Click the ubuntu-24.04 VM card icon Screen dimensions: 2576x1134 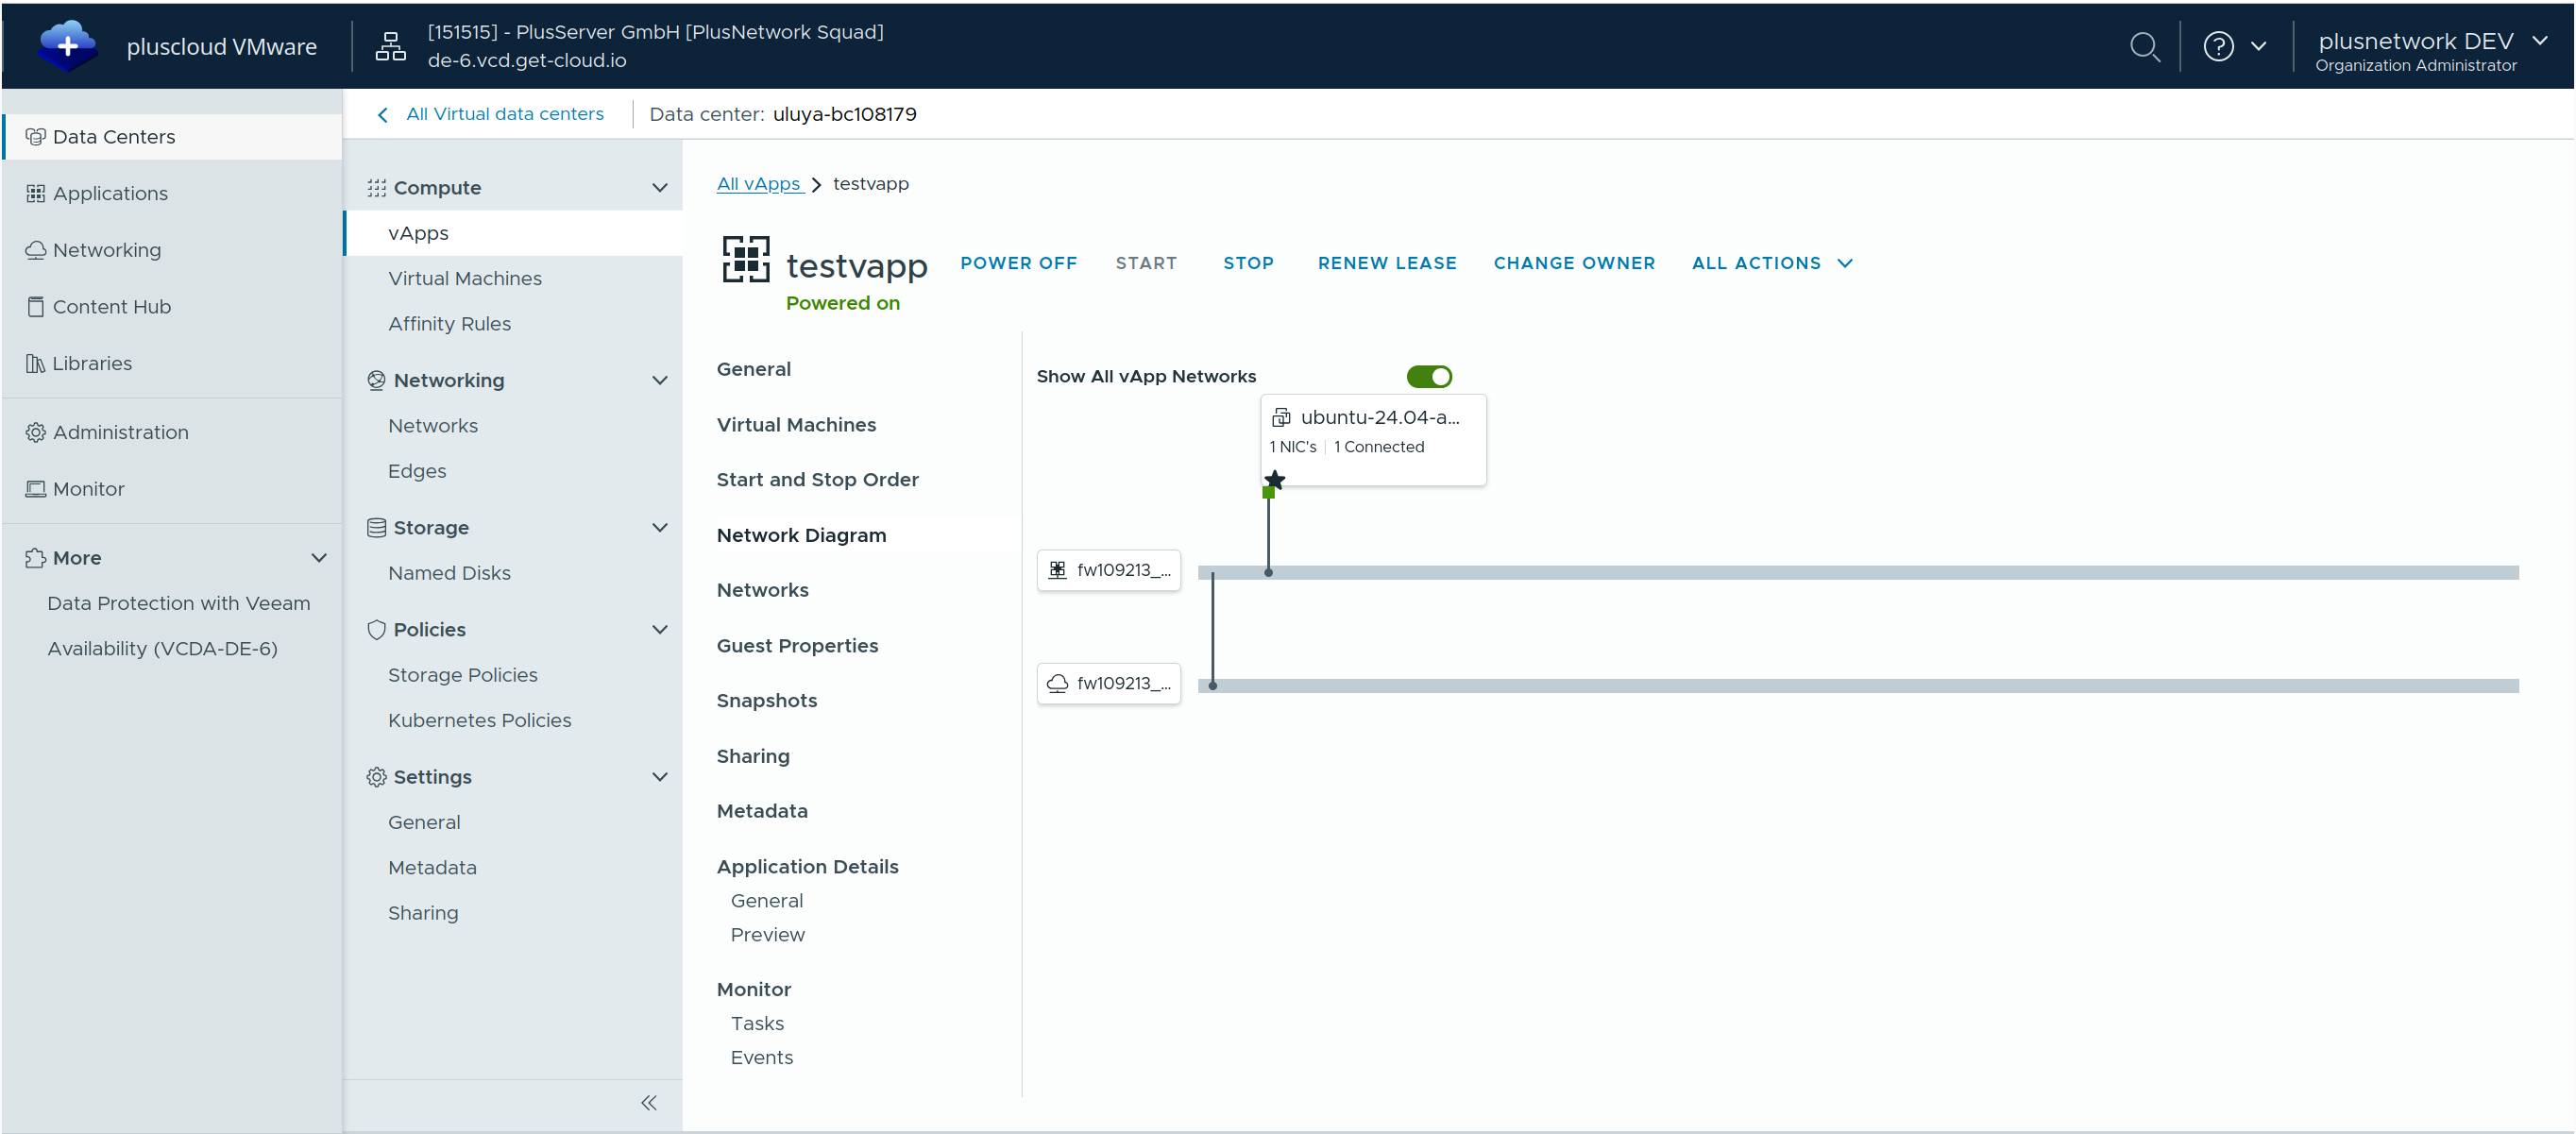1280,418
